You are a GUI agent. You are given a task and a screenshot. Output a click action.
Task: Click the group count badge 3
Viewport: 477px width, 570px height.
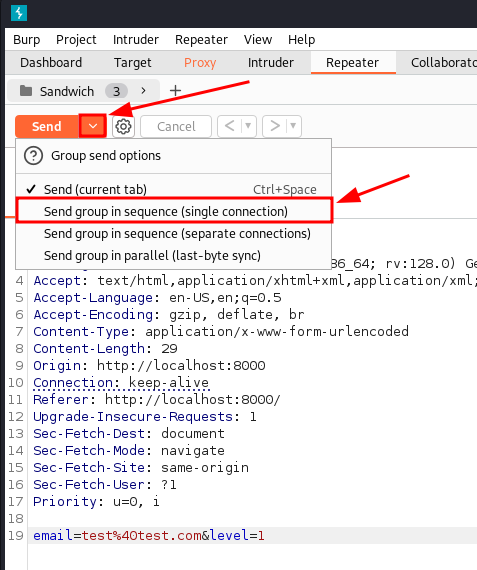coord(116,91)
